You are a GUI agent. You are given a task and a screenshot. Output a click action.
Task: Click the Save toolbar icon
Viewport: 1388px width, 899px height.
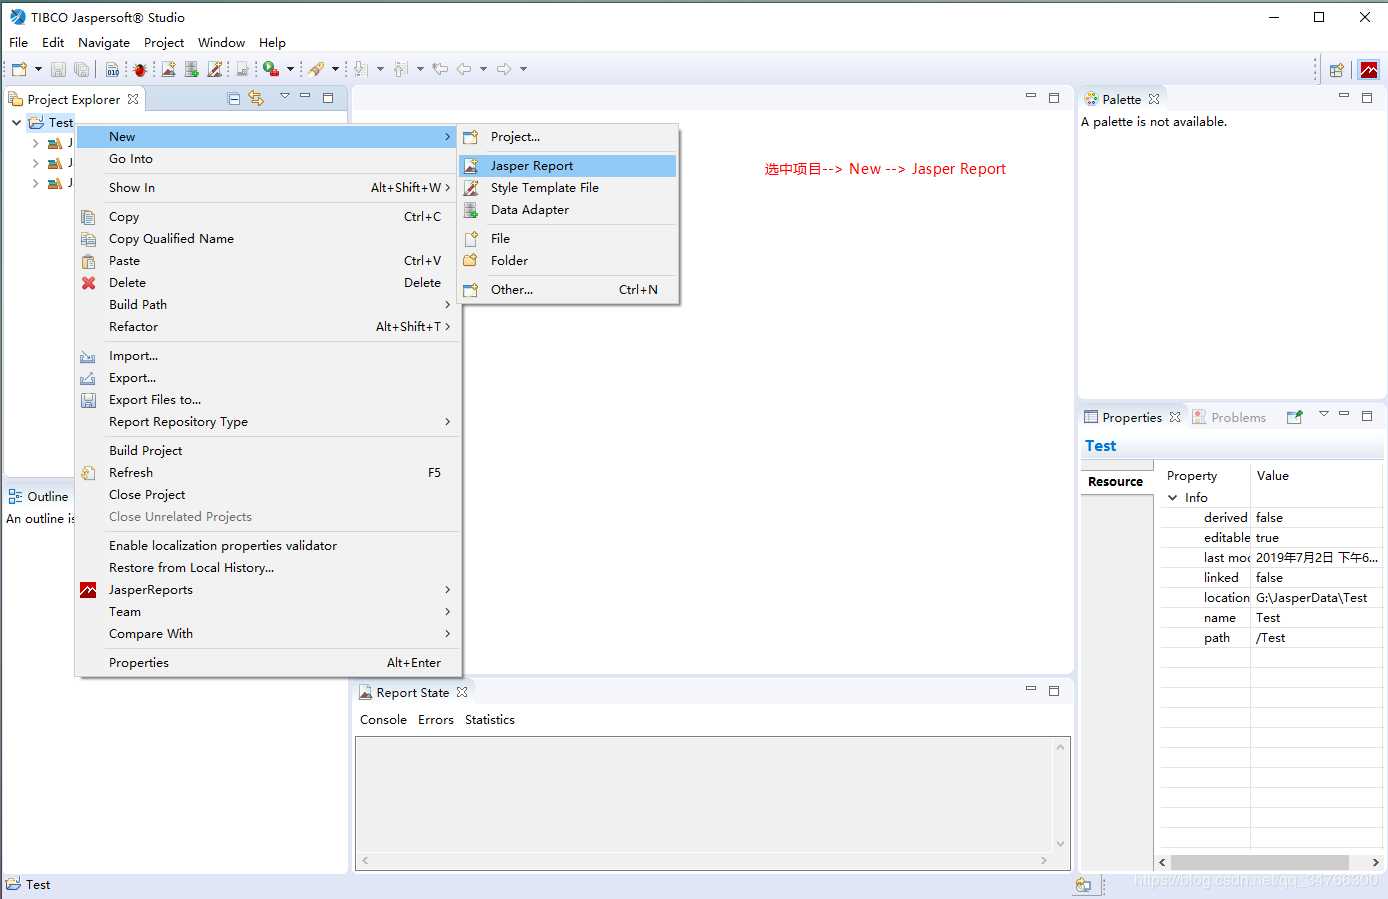58,69
